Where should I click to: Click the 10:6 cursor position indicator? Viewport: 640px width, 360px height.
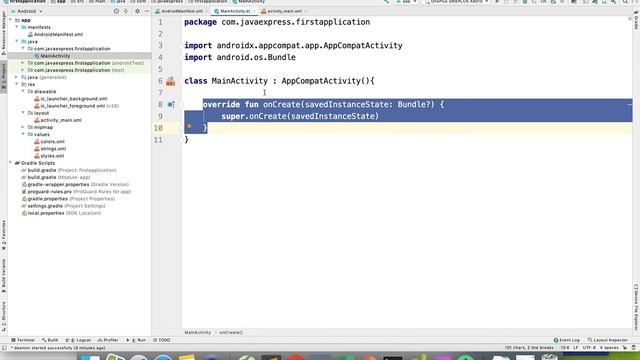coord(565,348)
